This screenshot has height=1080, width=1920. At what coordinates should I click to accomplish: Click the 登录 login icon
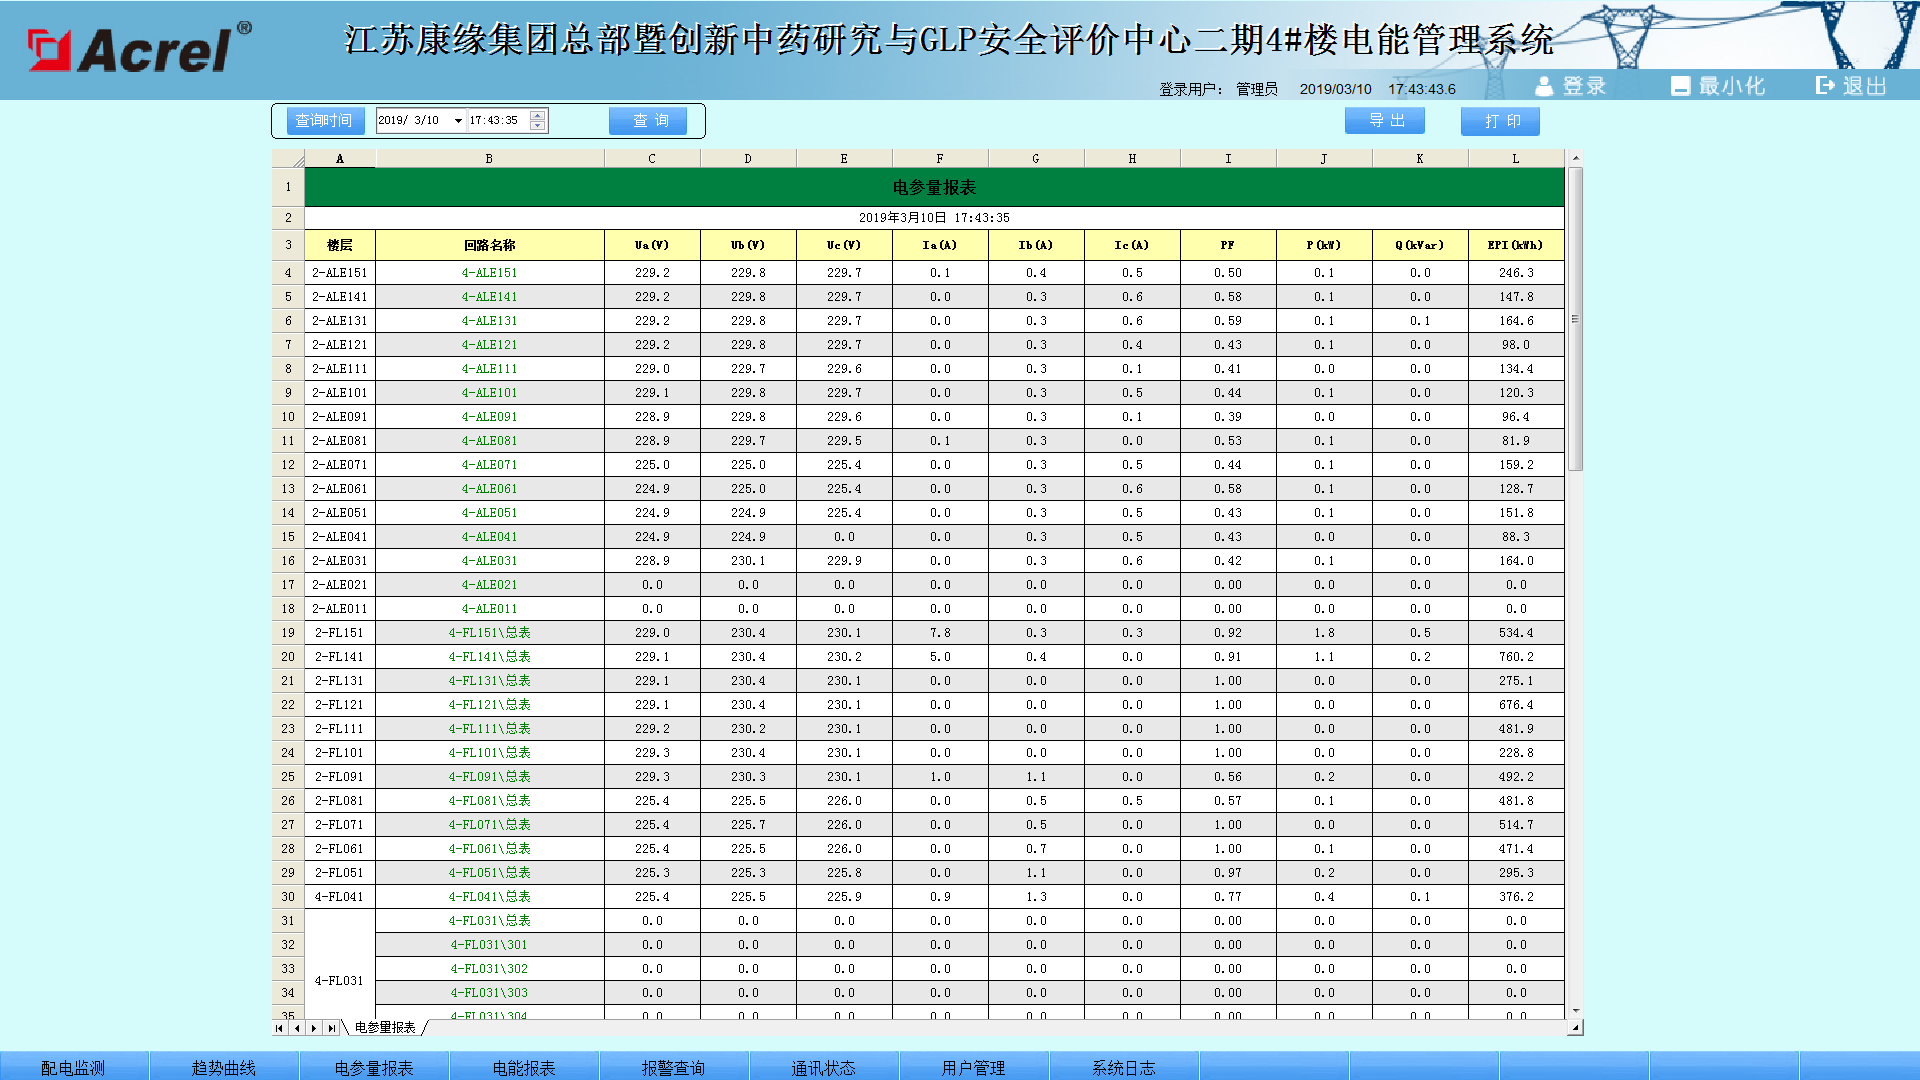[x=1545, y=86]
